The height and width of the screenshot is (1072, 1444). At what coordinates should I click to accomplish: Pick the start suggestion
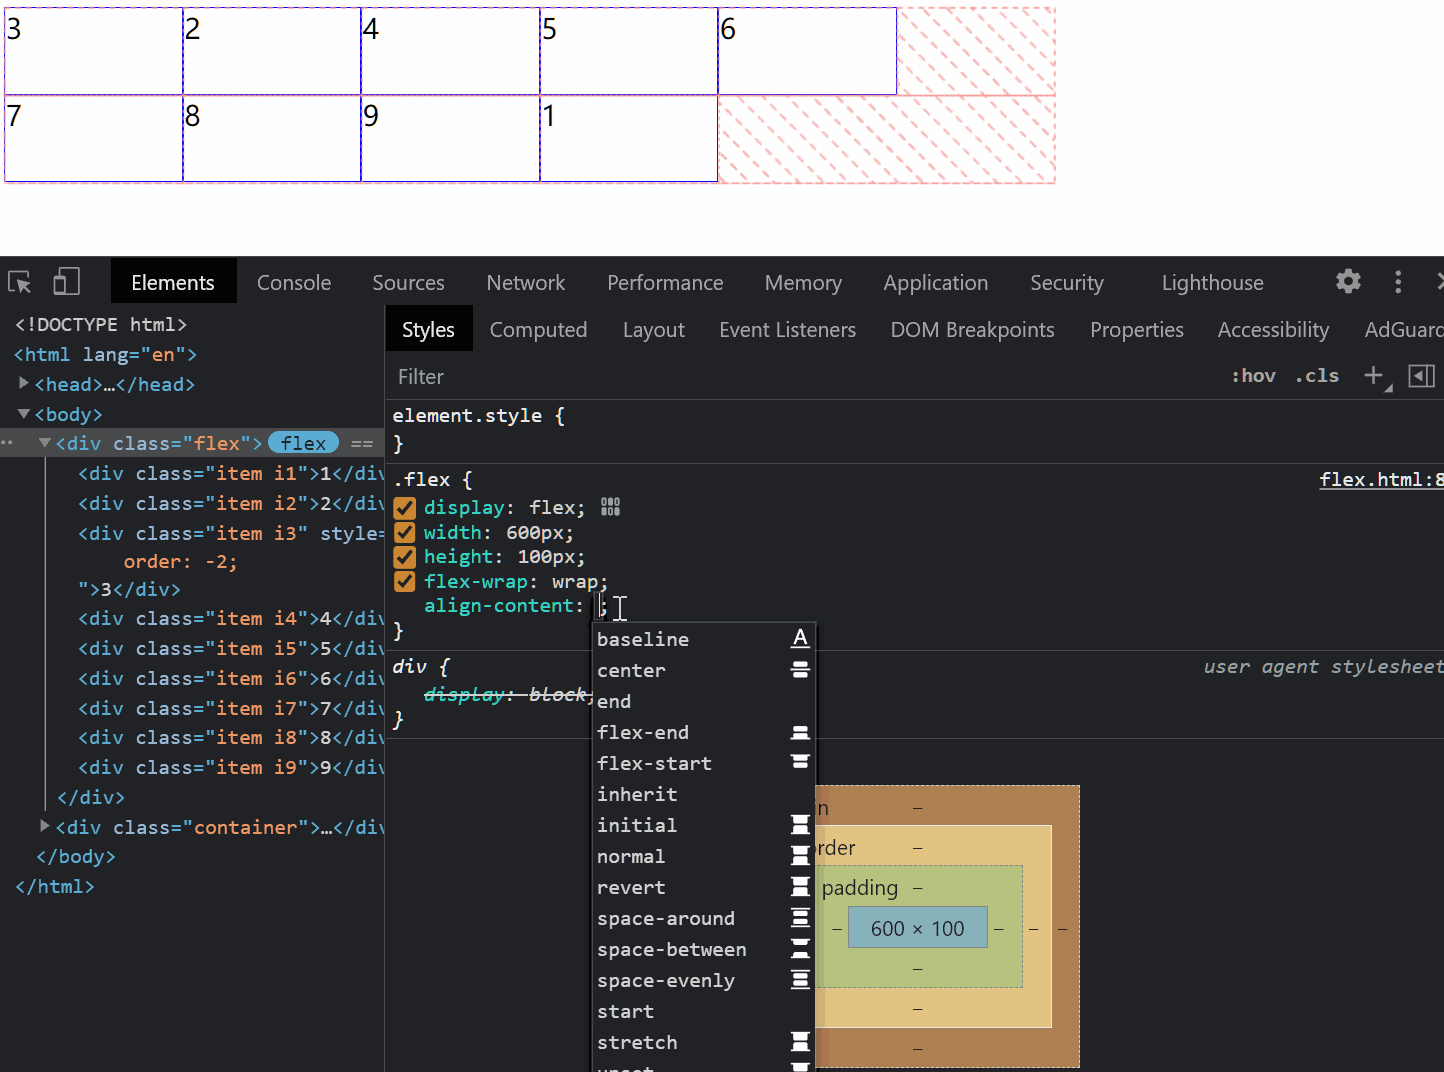[x=704, y=1011]
